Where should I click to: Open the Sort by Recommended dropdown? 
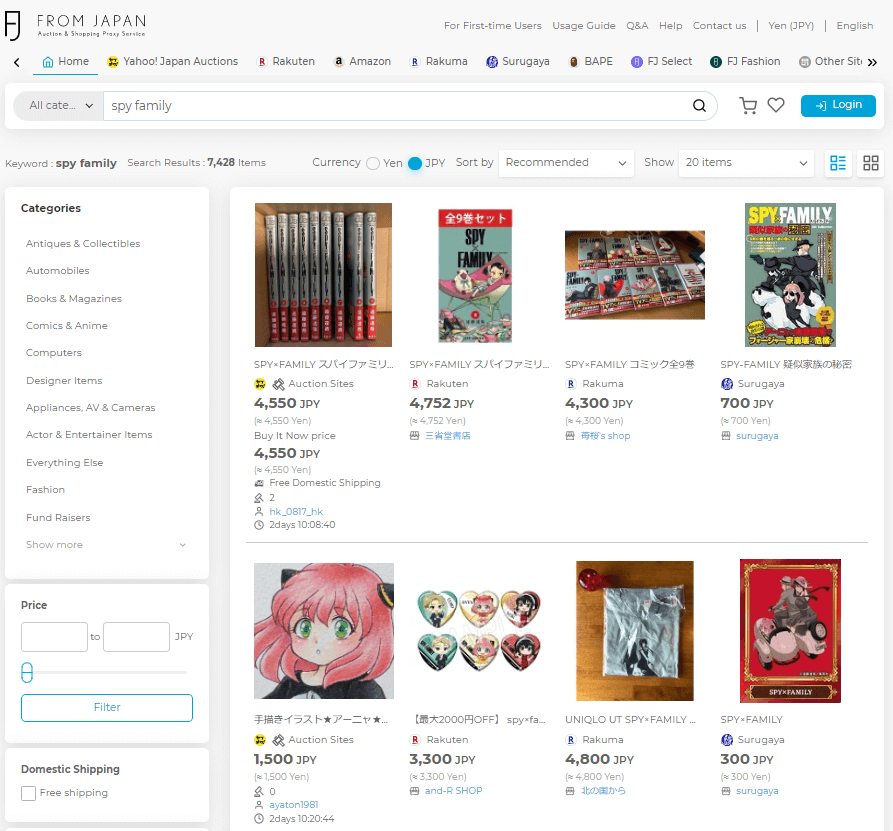point(566,163)
